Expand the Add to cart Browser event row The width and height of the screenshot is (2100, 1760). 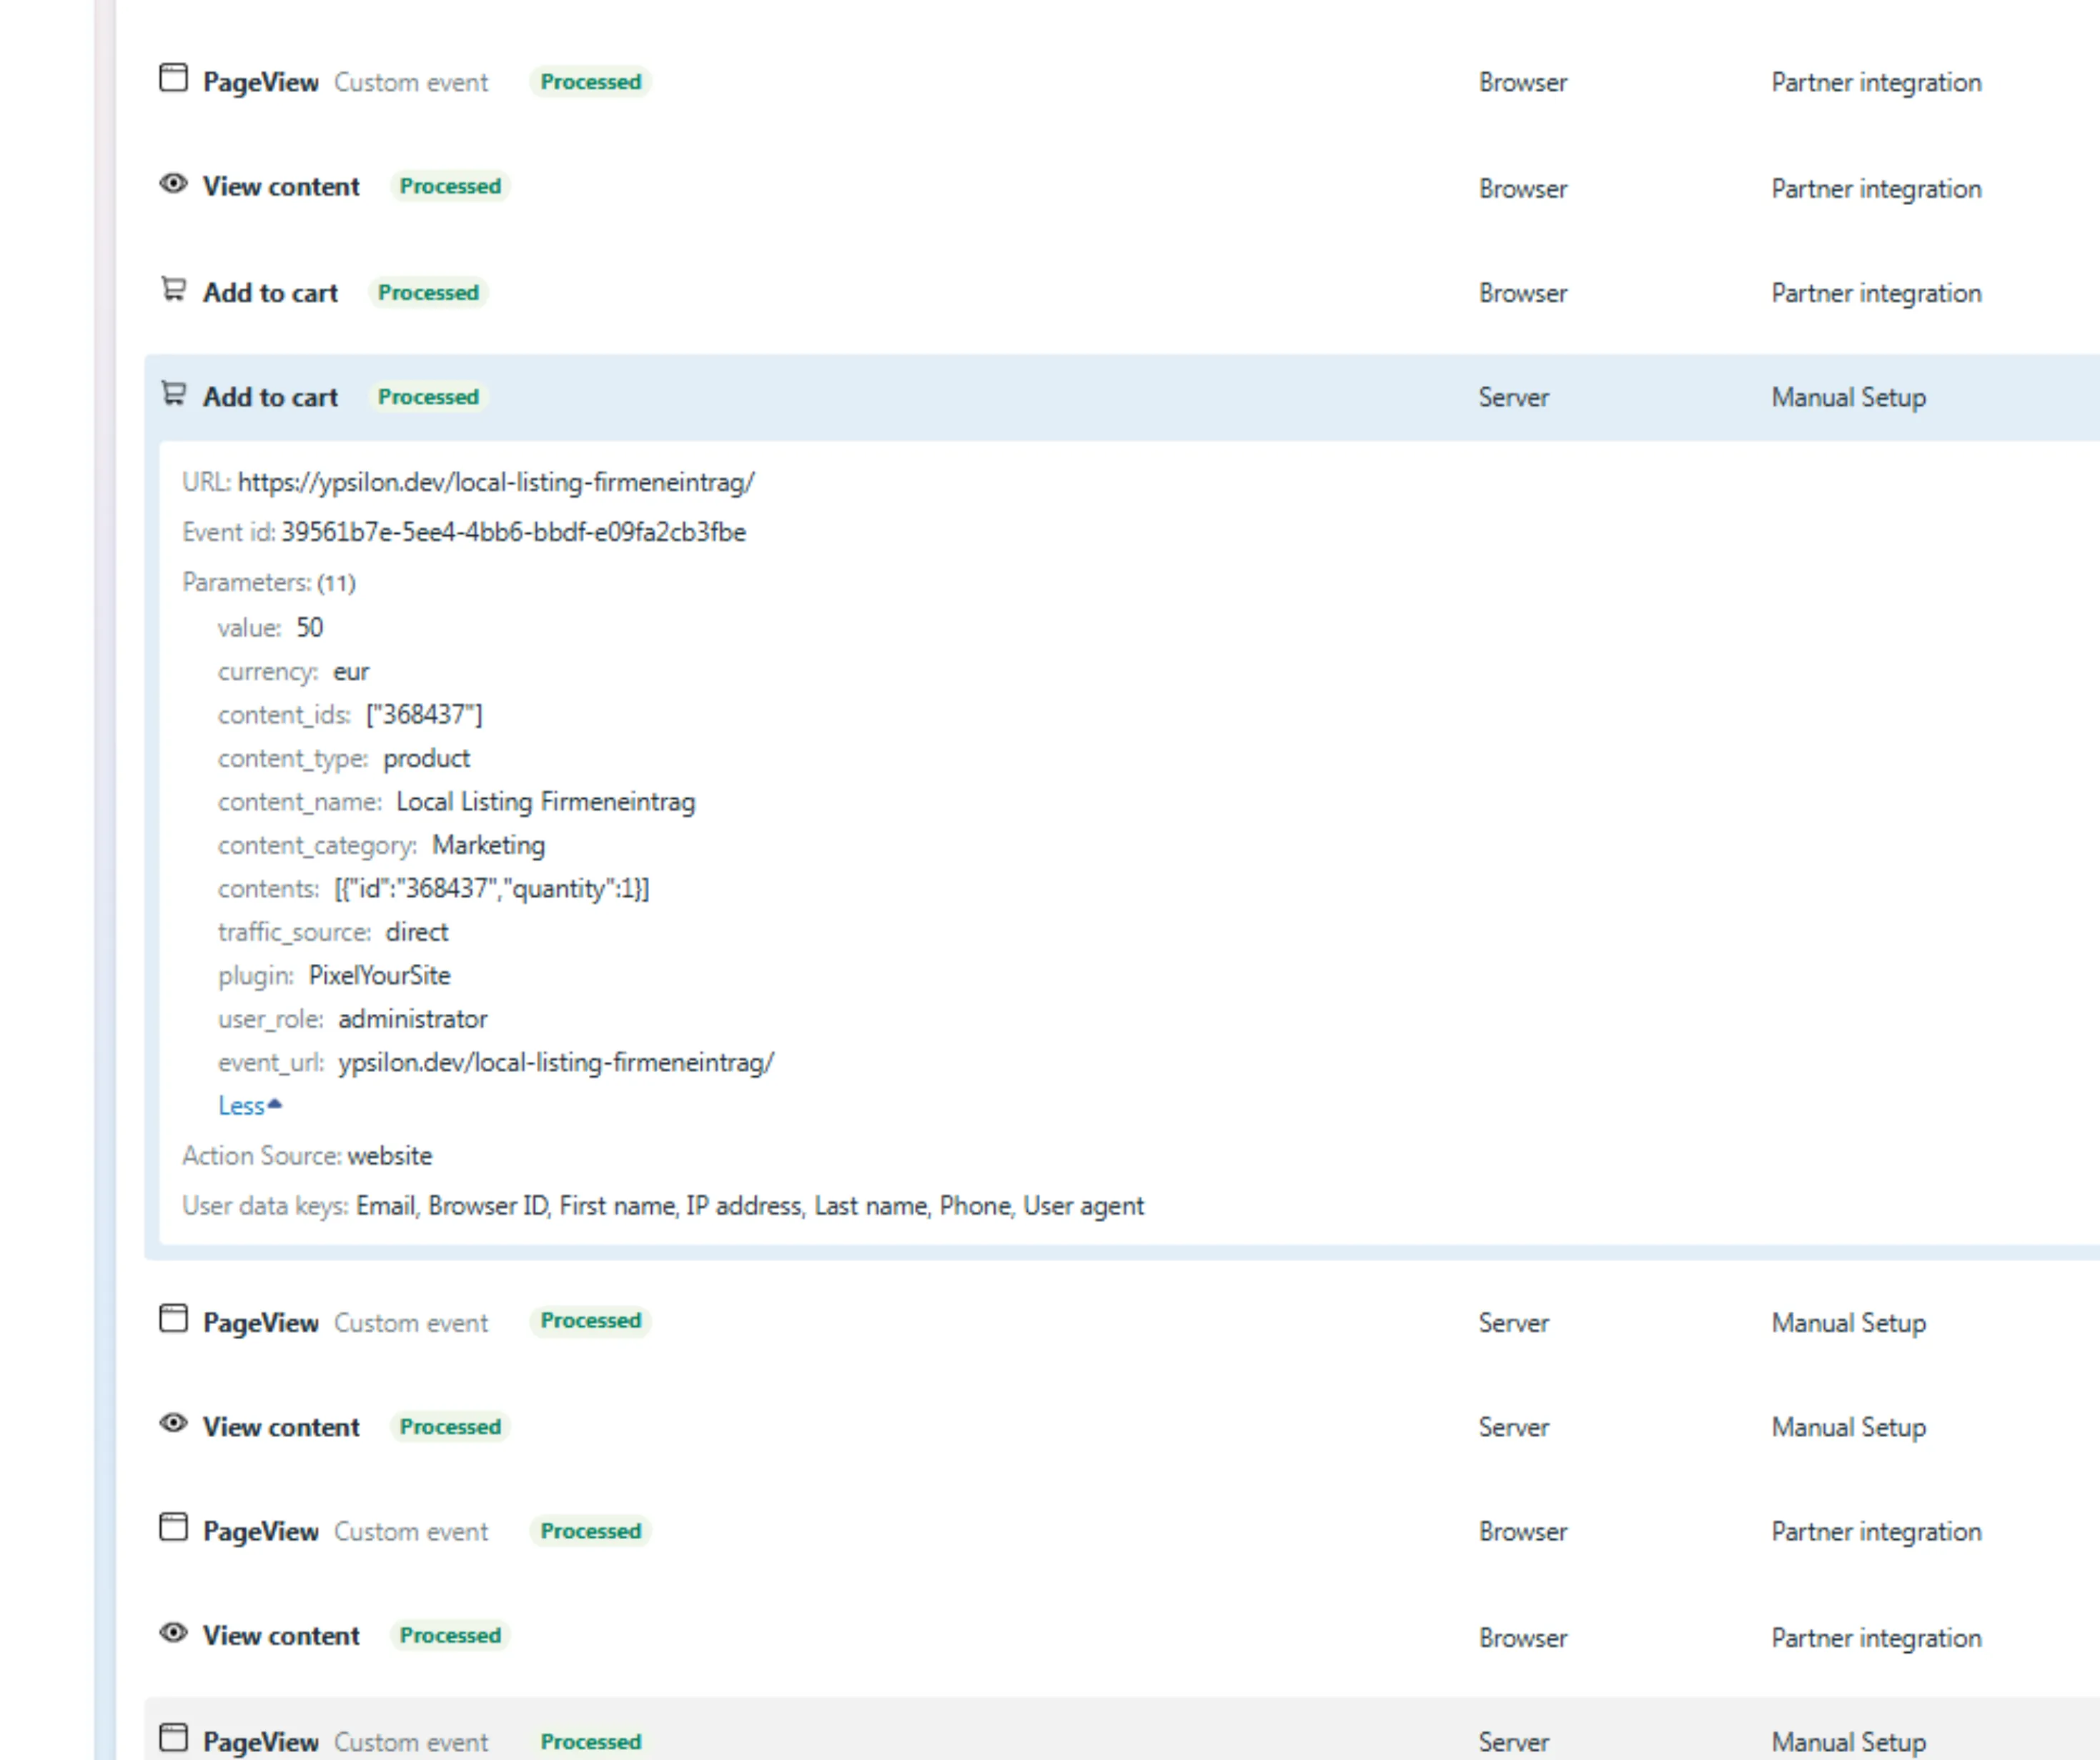pos(1122,293)
